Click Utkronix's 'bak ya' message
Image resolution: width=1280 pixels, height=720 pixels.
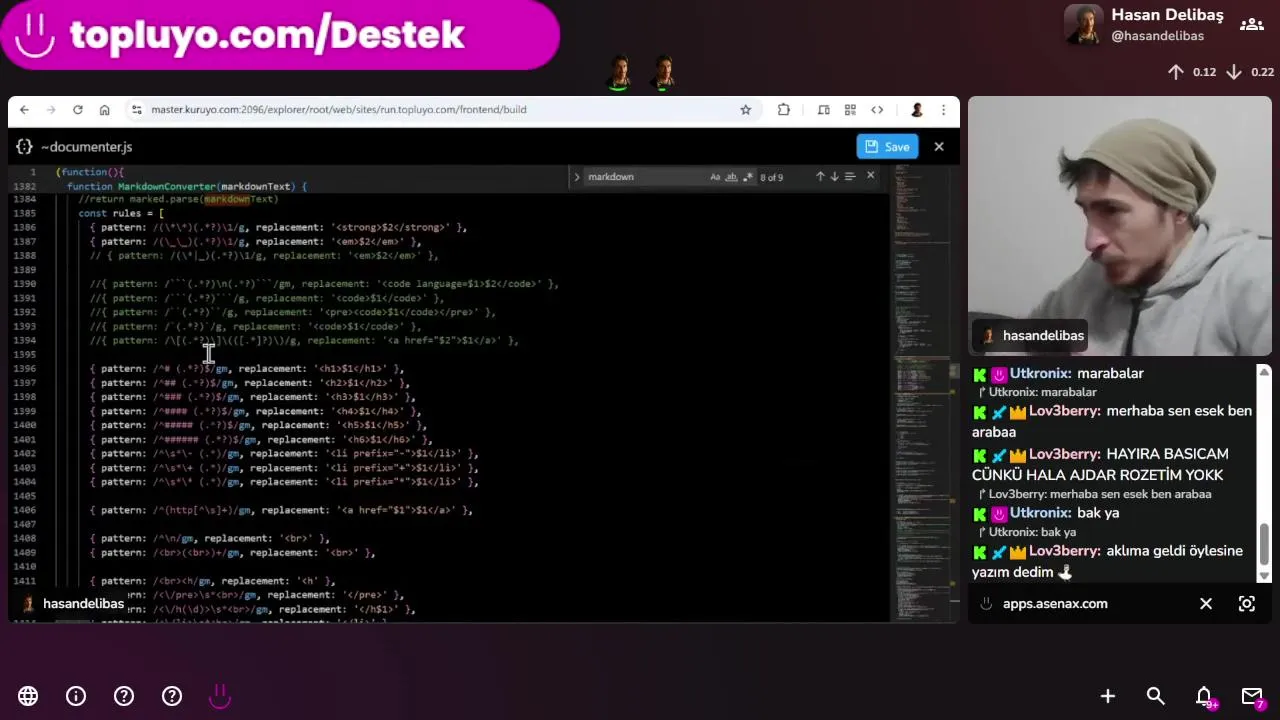[1098, 513]
